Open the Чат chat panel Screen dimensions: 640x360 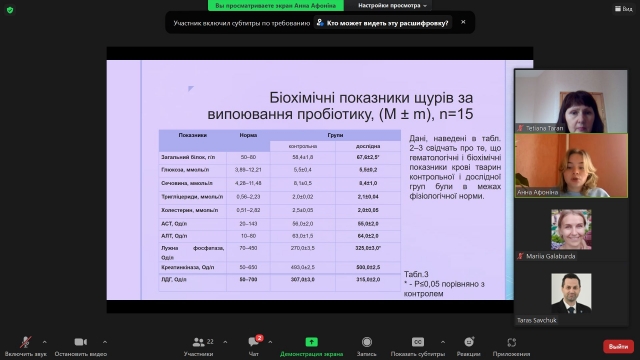point(254,346)
